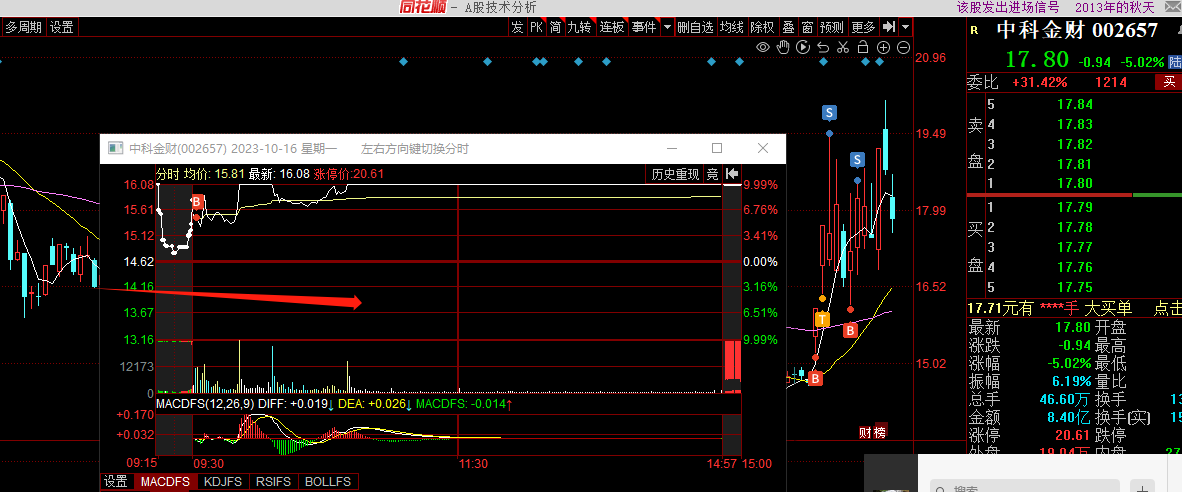Click the 2013年的秋天 text in title bar
Screen dimensions: 1182x492
1114,8
